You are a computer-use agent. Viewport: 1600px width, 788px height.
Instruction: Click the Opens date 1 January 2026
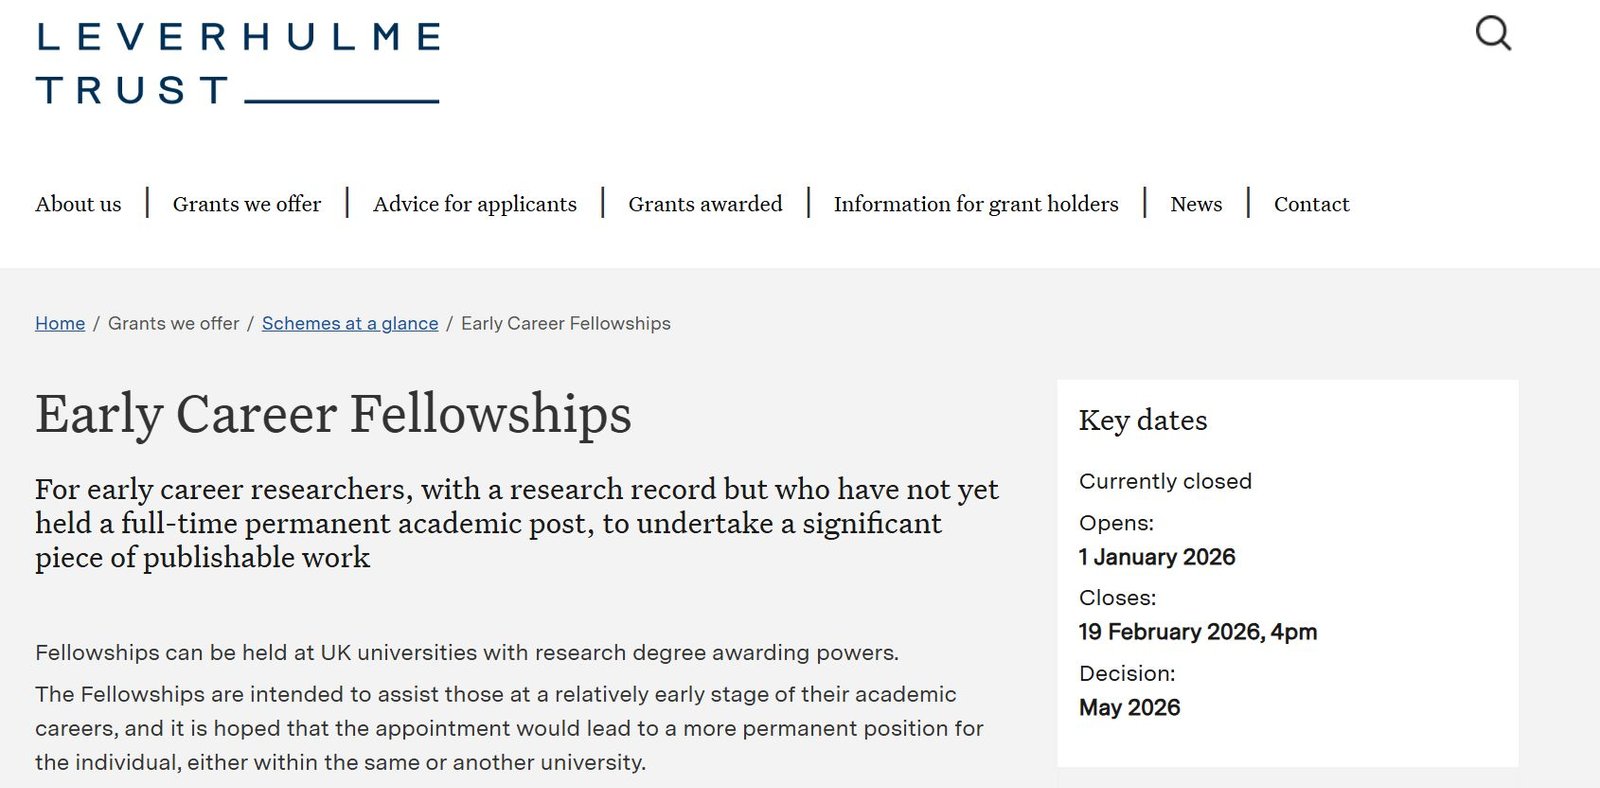1156,557
